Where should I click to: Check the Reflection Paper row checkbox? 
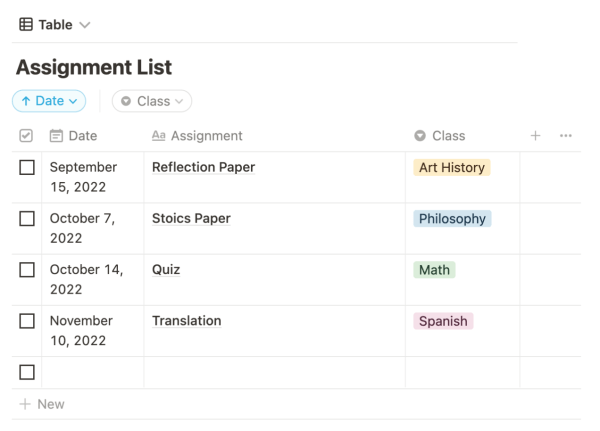(x=27, y=168)
